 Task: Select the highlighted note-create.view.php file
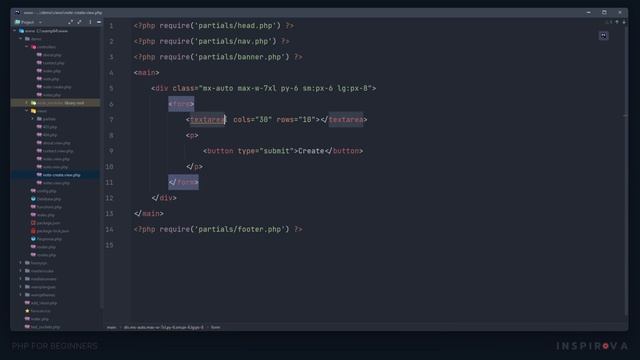point(62,175)
